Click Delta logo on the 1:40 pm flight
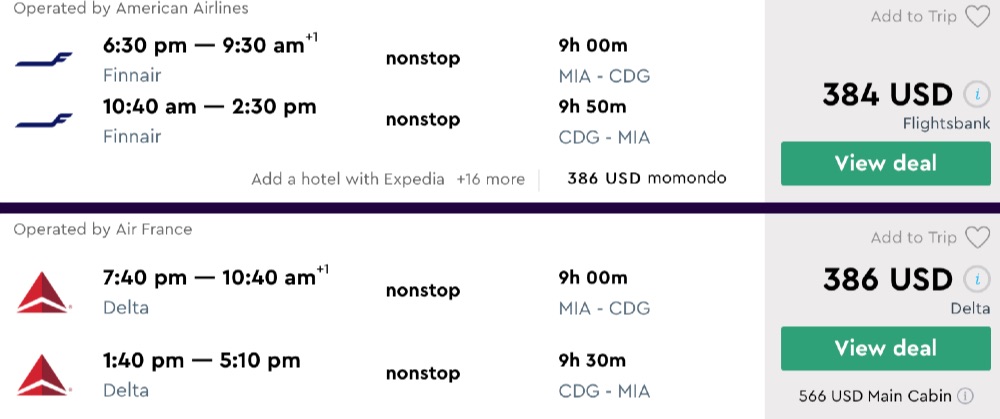 click(x=42, y=374)
